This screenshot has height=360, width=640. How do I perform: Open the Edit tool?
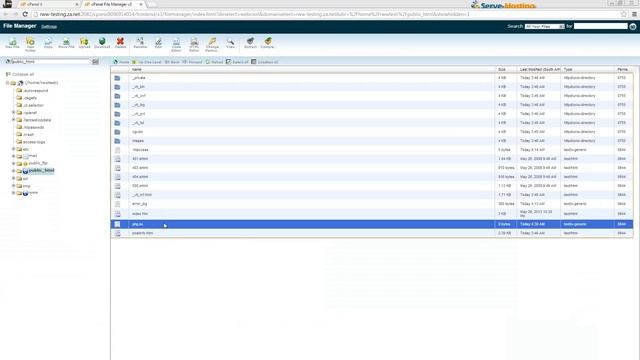158,43
